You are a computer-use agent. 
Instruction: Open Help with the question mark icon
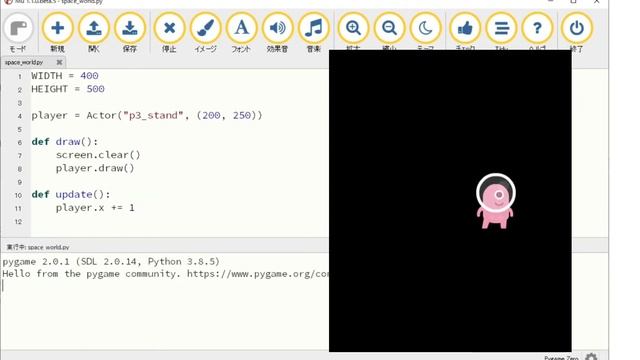tap(537, 28)
